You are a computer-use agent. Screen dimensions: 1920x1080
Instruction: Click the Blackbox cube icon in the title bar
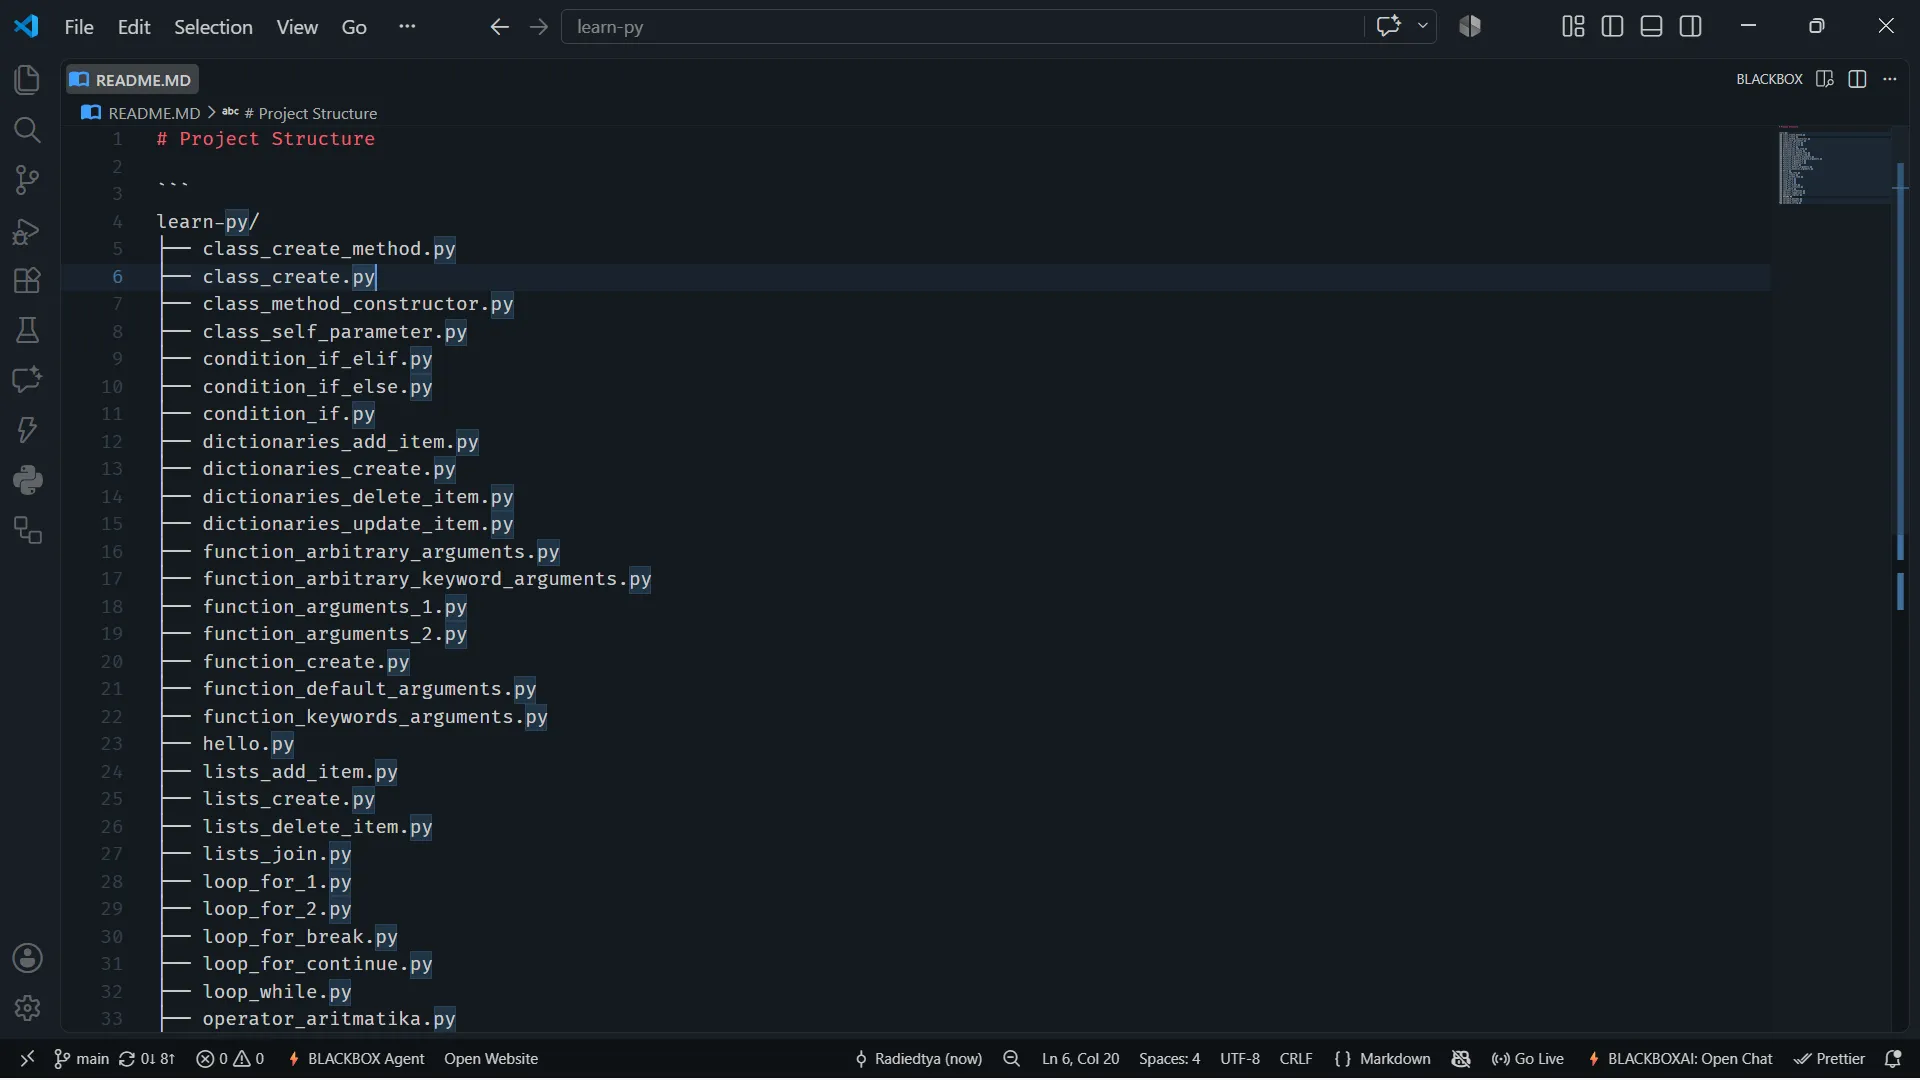click(1470, 27)
